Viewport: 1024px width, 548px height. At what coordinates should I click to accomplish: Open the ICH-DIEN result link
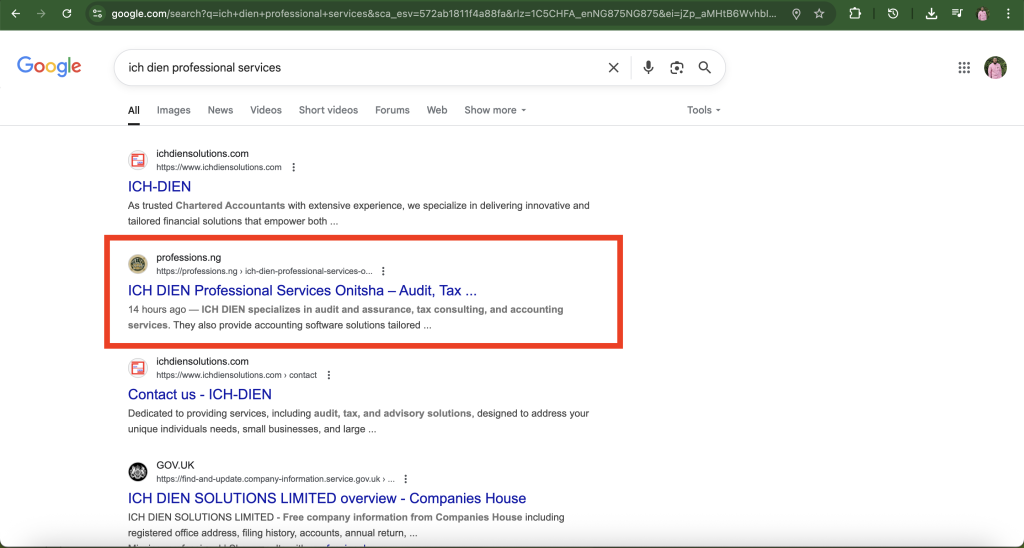pyautogui.click(x=159, y=187)
